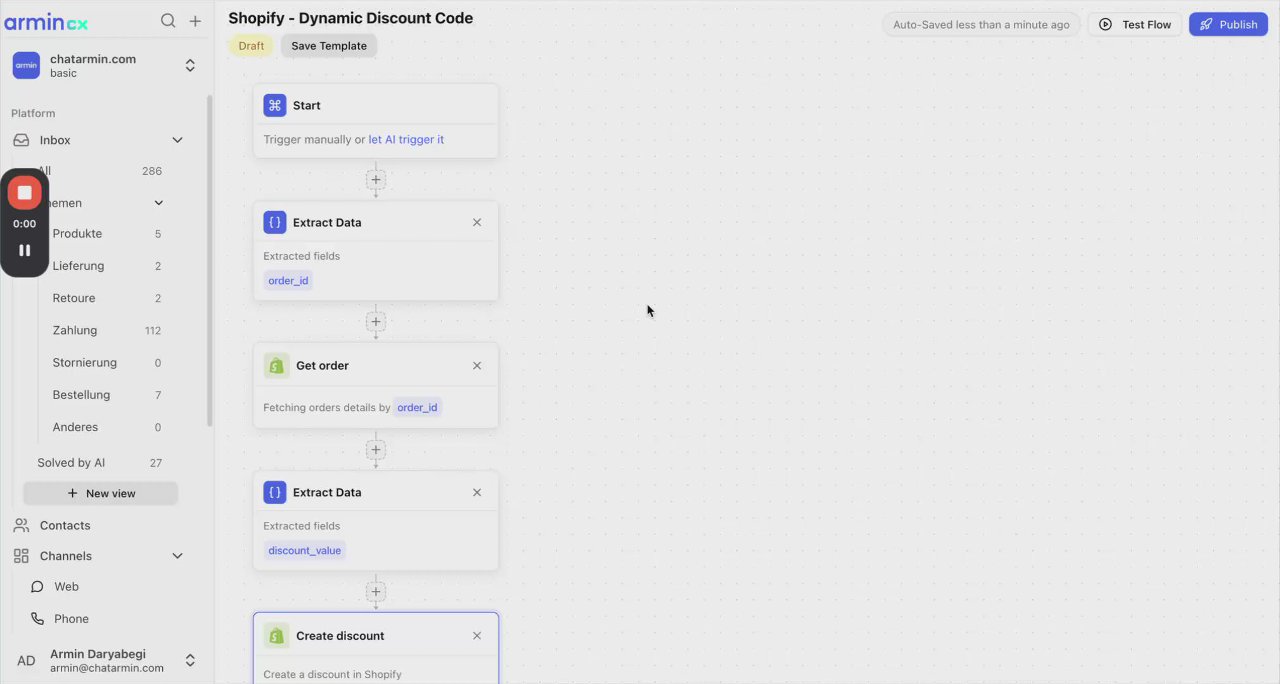Click the 'let AI trigger it' link
The width and height of the screenshot is (1280, 684).
pos(406,140)
